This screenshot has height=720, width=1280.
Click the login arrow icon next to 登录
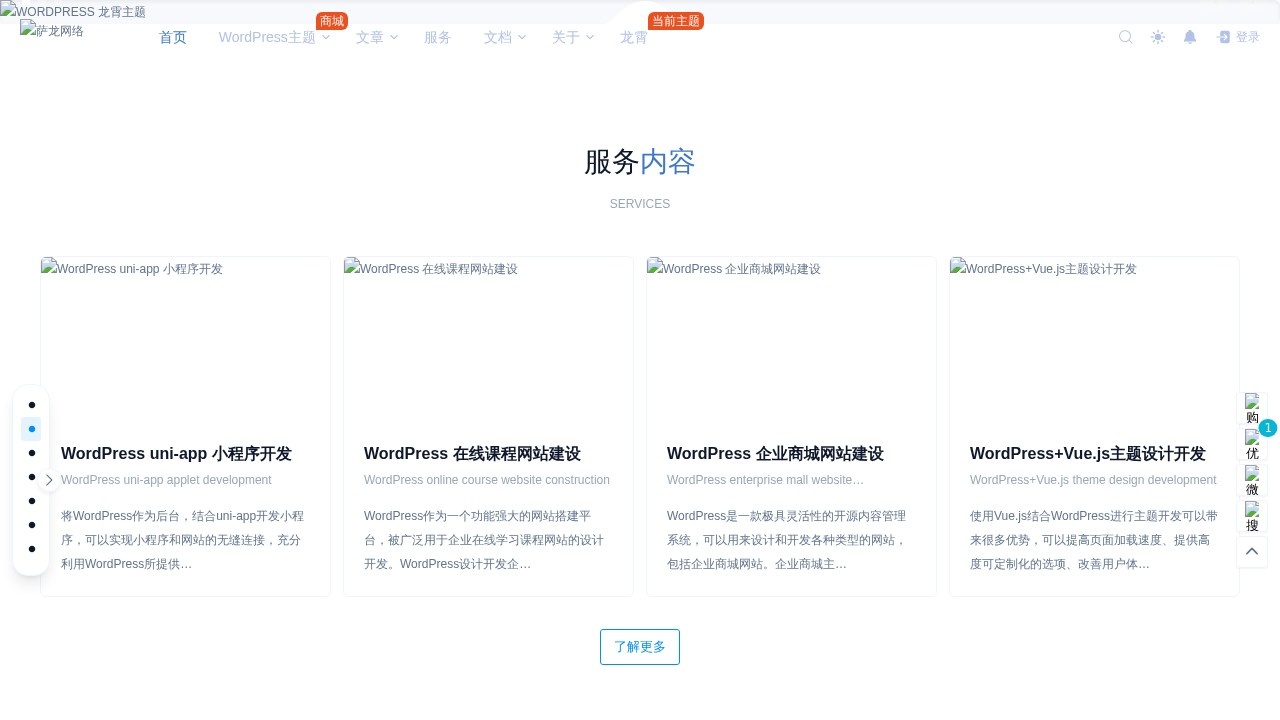(1222, 37)
